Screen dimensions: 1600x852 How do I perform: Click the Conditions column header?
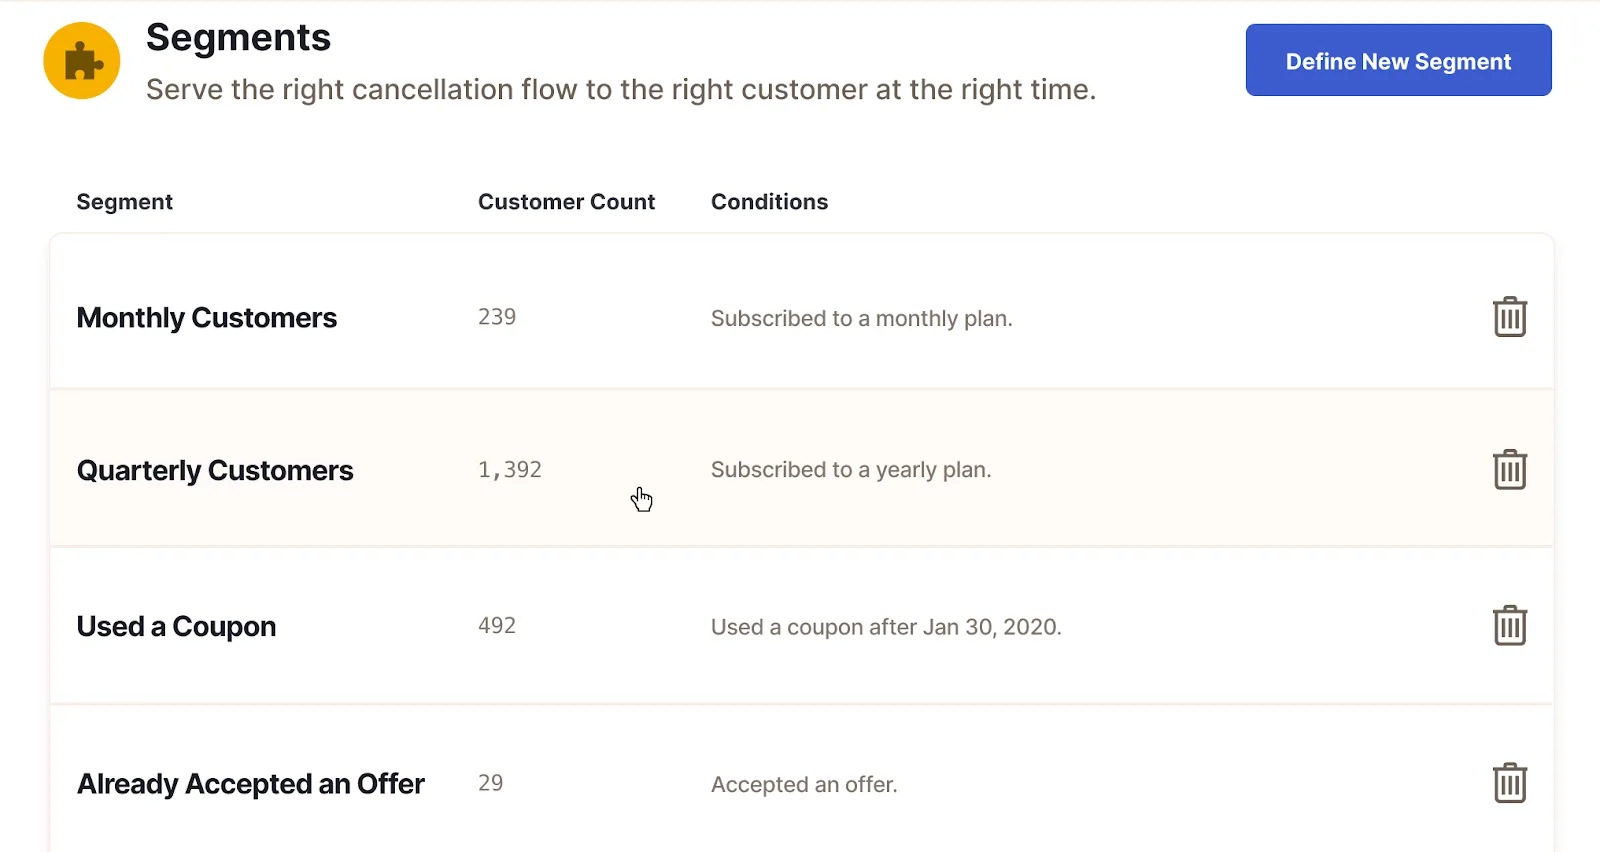click(x=769, y=202)
